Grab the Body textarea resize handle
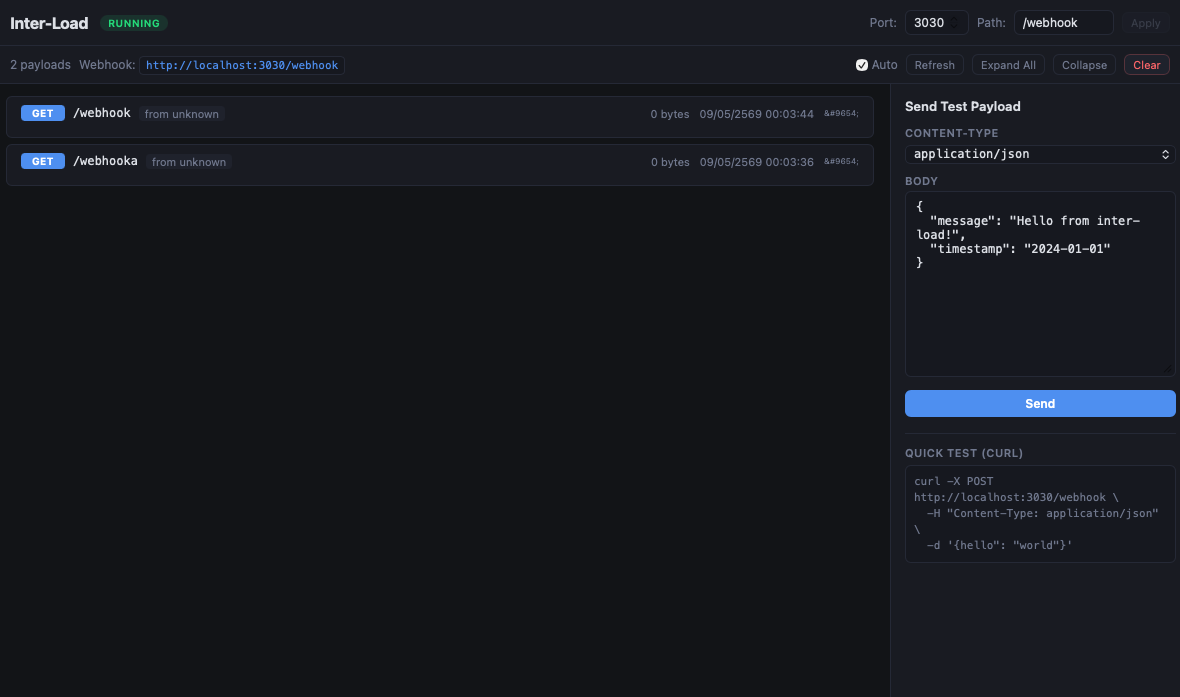This screenshot has width=1180, height=697. [1168, 369]
